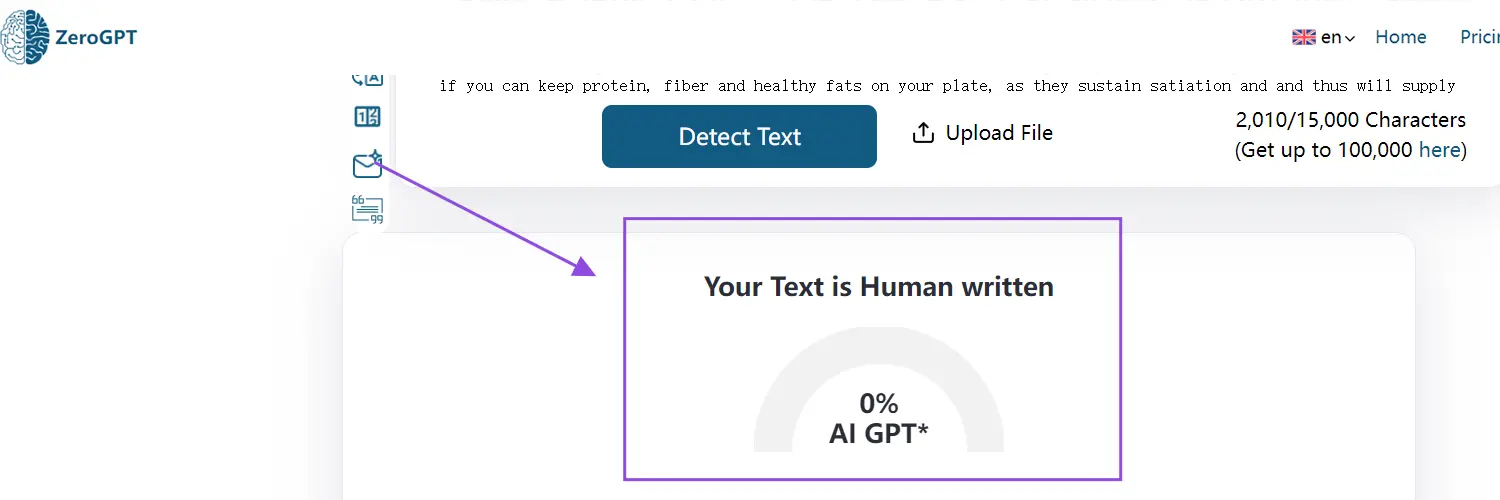Click the ZeroGPT brain logo icon
Screen dimensions: 1500x500
tap(24, 38)
